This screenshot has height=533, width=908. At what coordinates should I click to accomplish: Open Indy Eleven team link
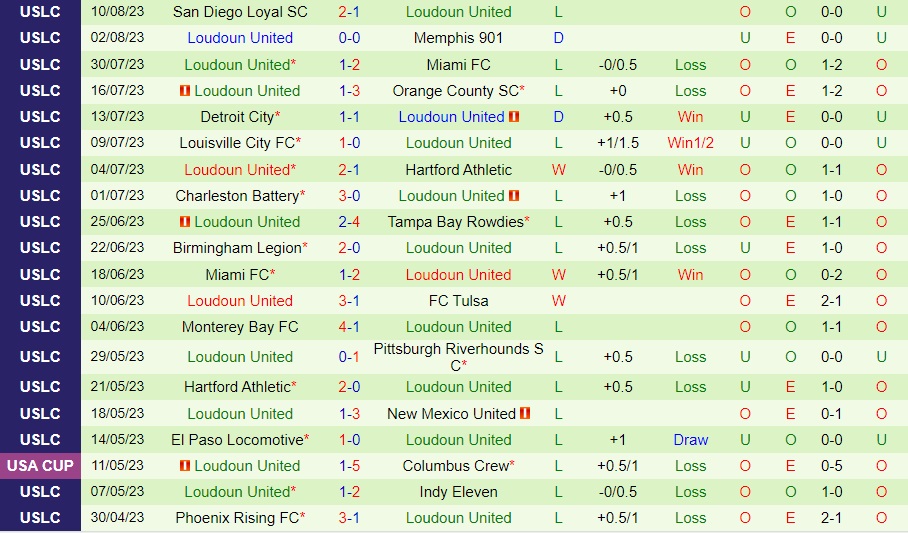[458, 492]
